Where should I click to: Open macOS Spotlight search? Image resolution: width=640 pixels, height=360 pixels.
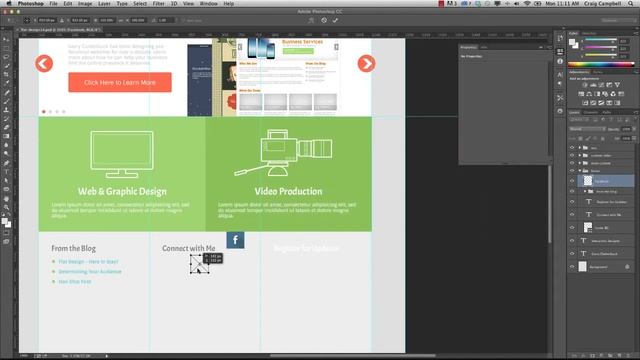[x=631, y=3]
